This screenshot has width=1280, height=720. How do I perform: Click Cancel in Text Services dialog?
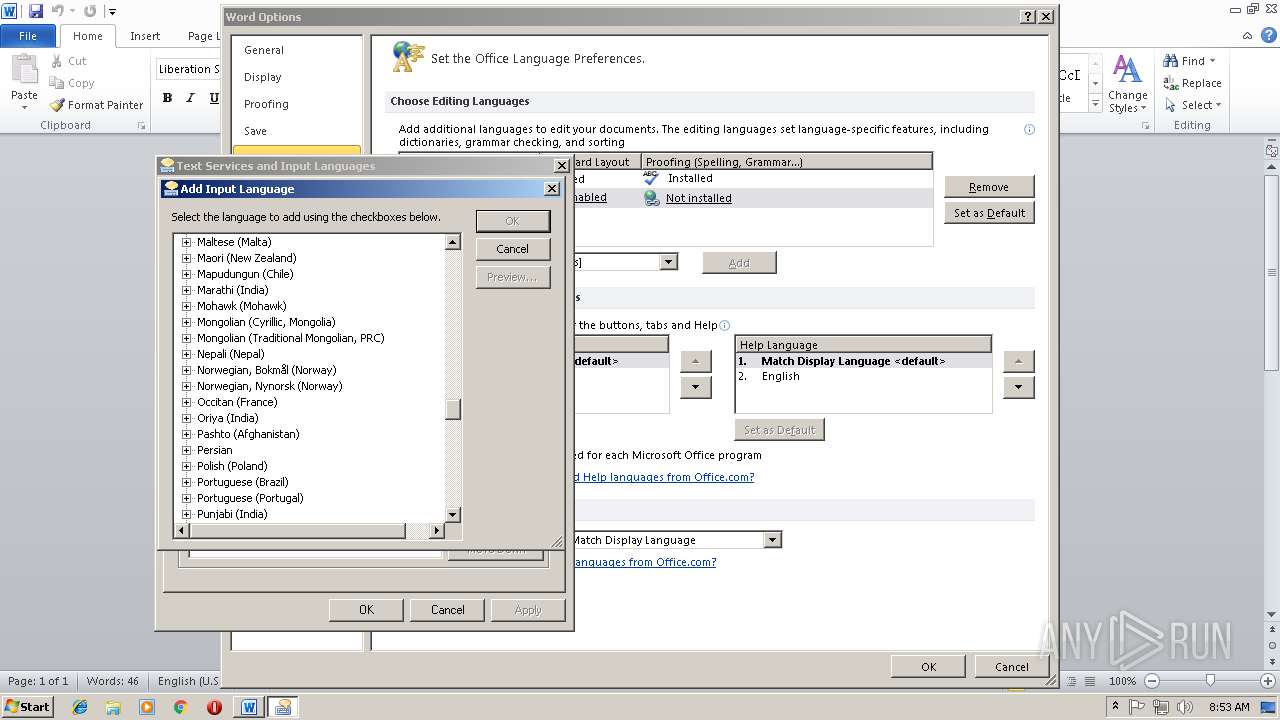point(448,610)
